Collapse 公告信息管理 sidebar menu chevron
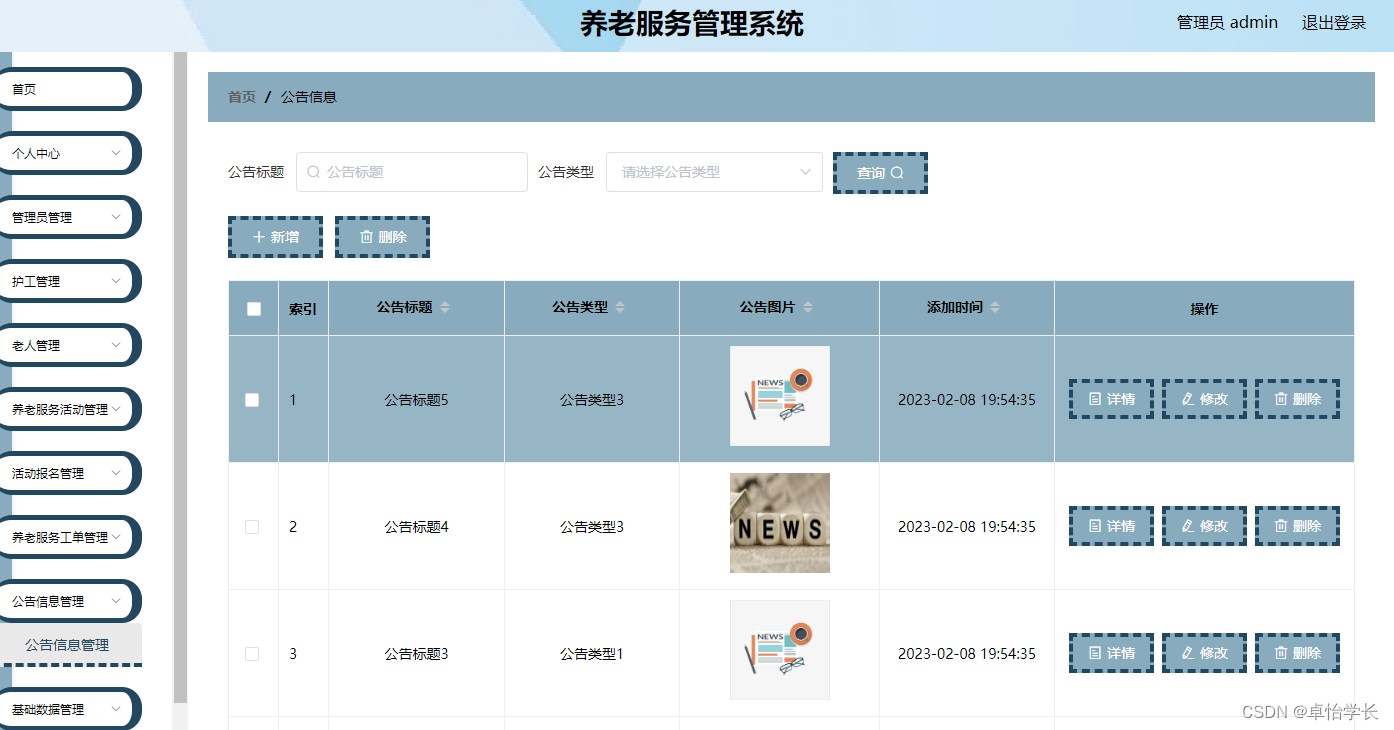The width and height of the screenshot is (1394, 730). point(116,601)
